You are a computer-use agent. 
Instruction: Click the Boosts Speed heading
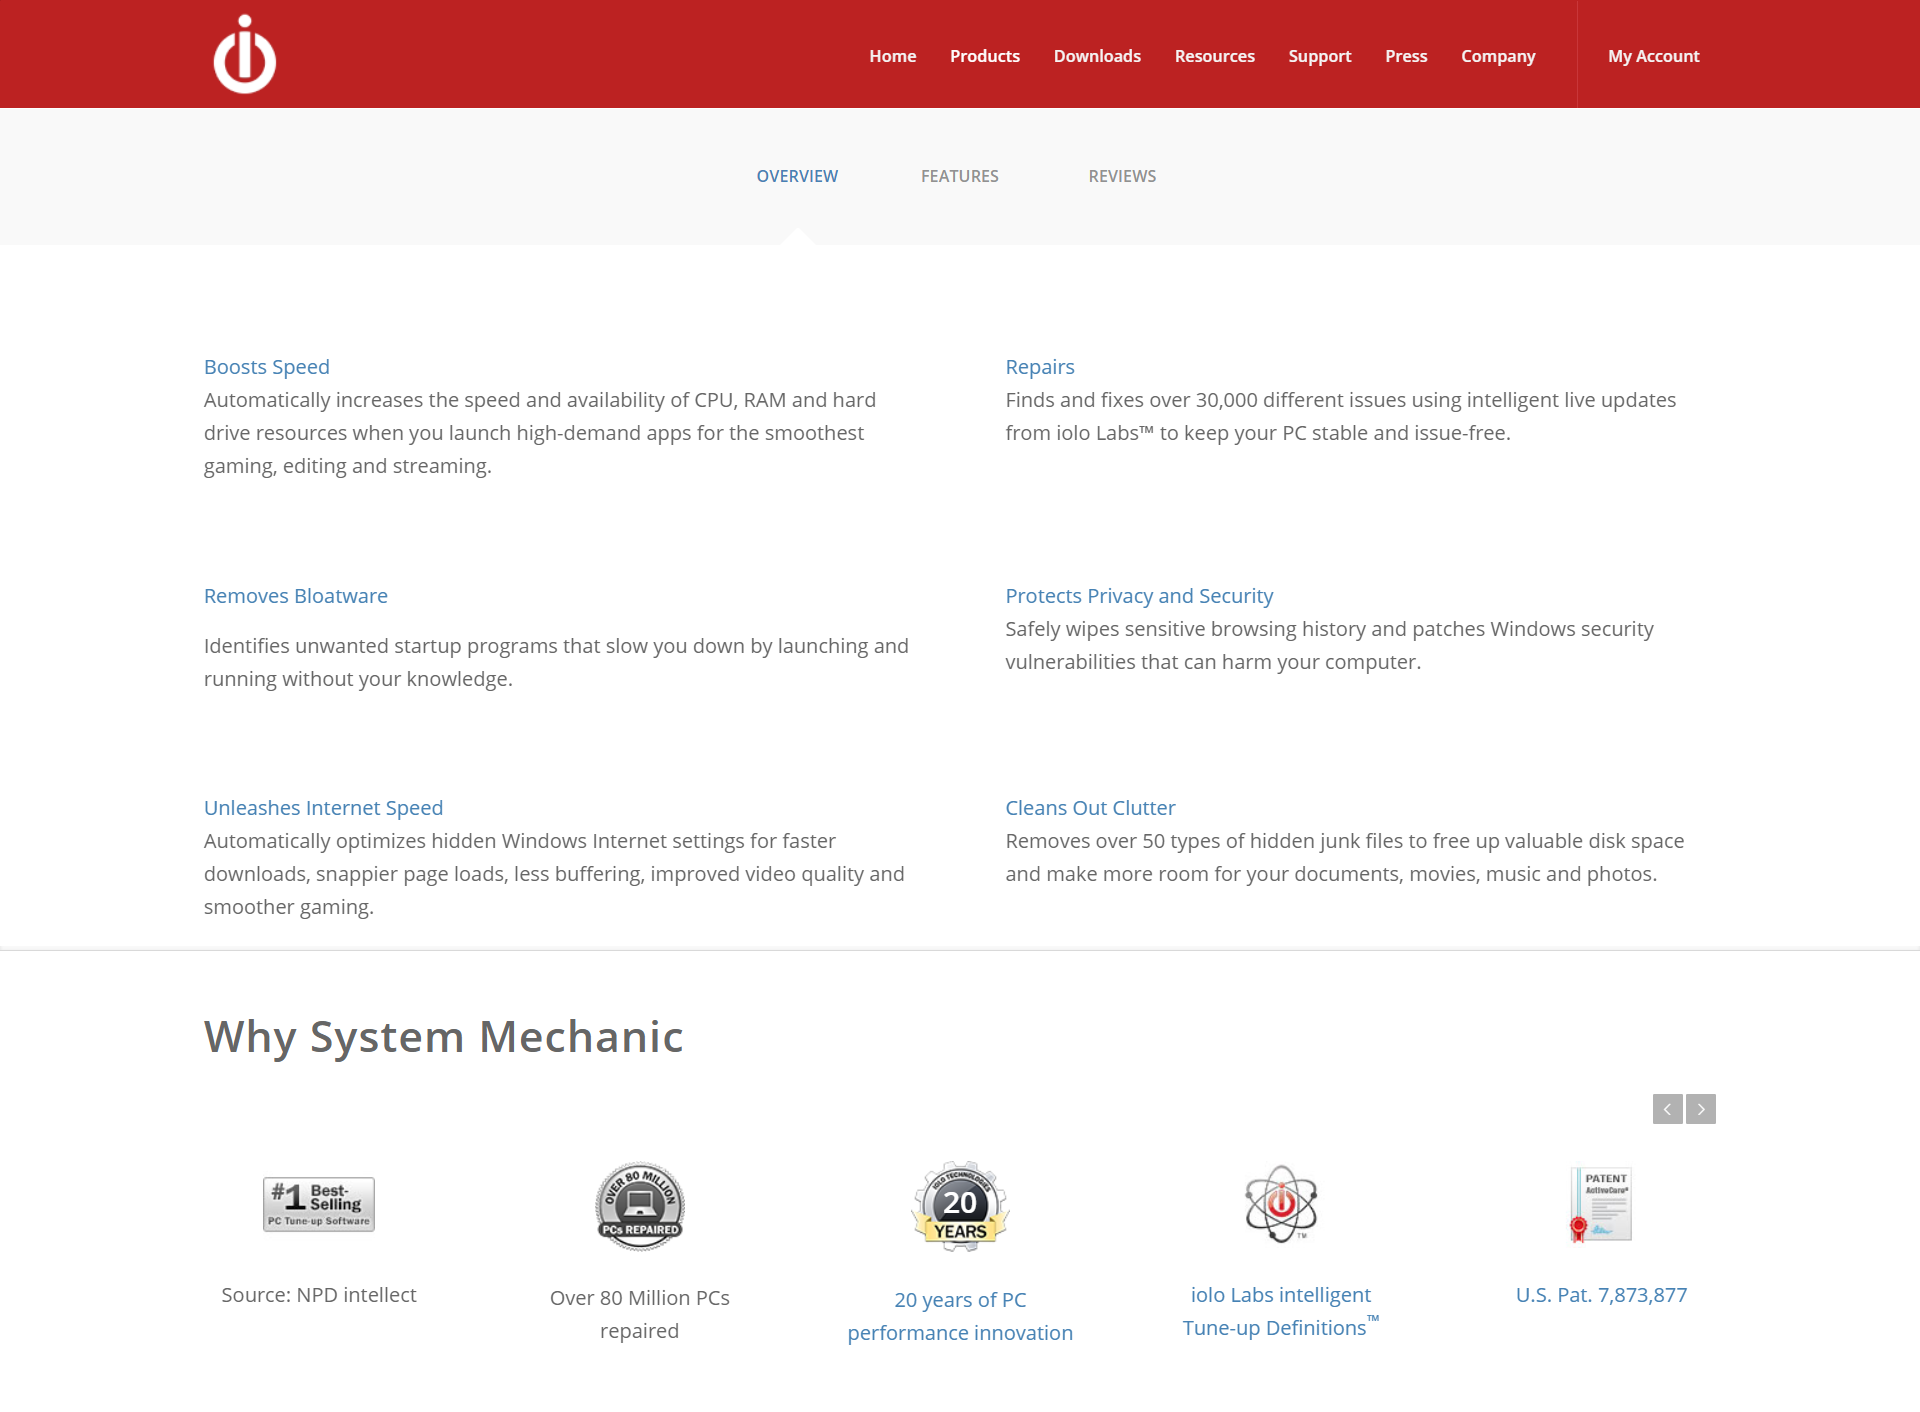[x=267, y=367]
